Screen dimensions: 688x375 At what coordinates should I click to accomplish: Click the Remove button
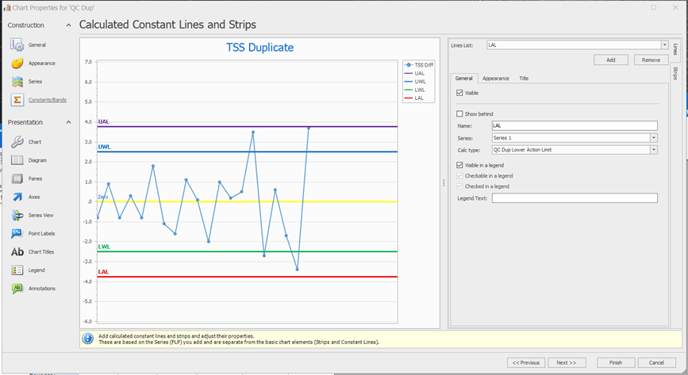tap(651, 60)
